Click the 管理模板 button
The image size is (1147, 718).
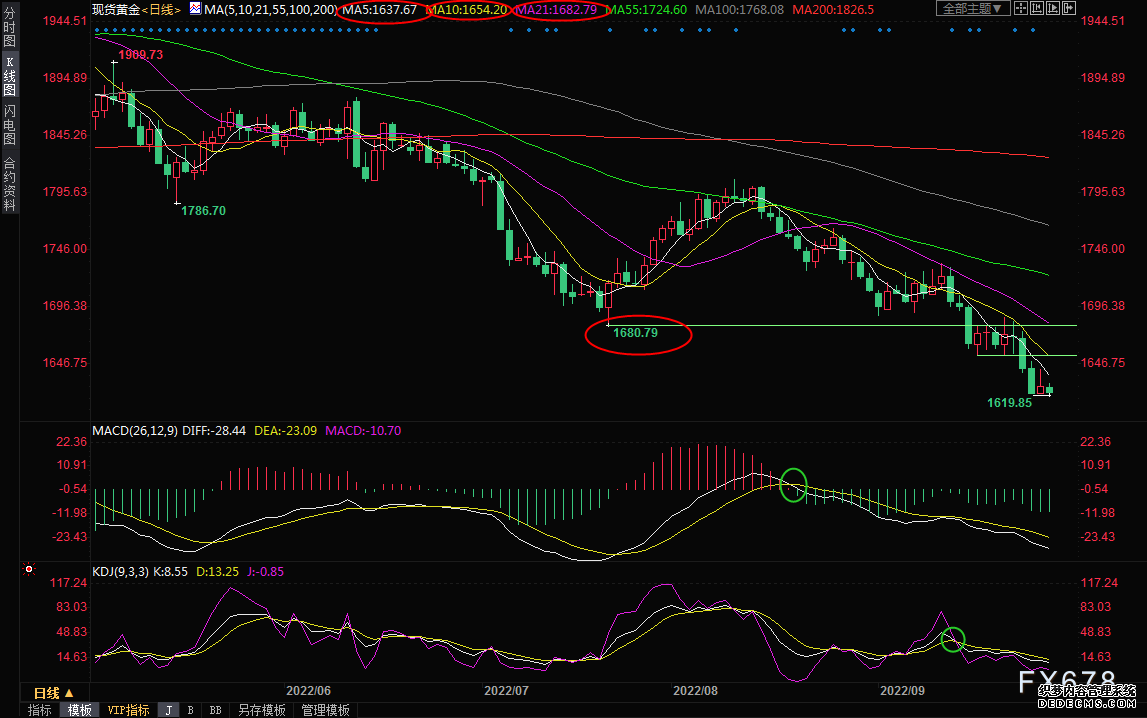click(325, 710)
